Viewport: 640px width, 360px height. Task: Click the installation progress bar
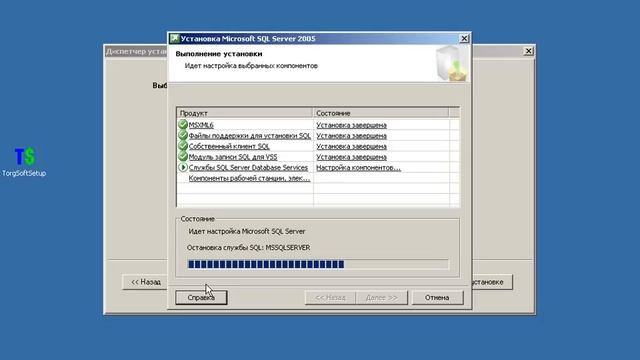(x=318, y=264)
